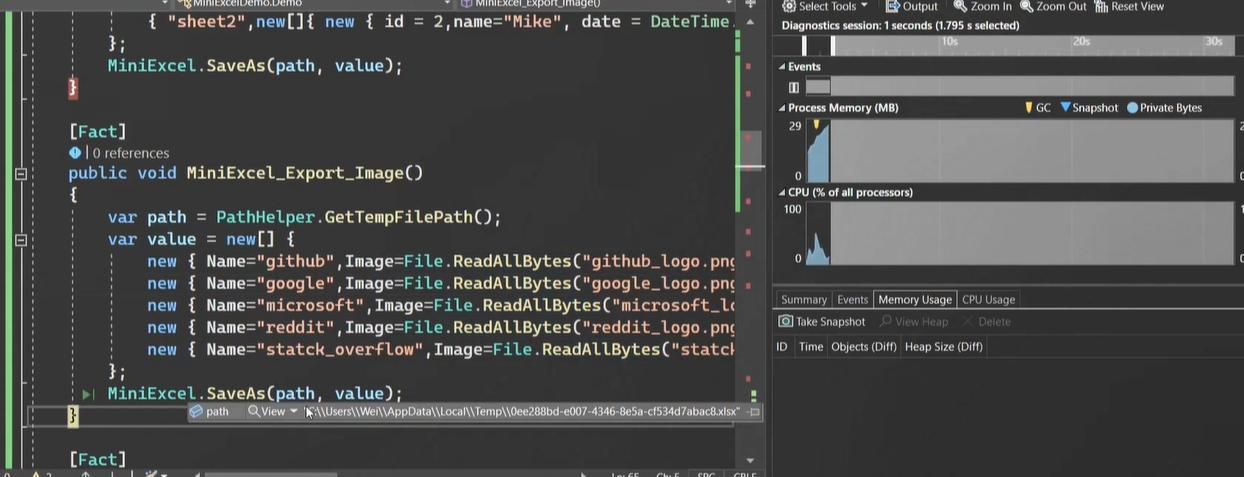Sort by Heap Size (Diff) column
The image size is (1244, 477).
pyautogui.click(x=943, y=347)
